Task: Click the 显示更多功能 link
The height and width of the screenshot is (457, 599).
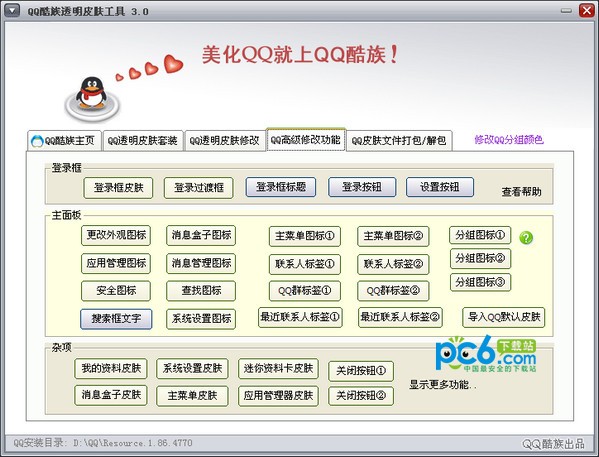Action: coord(442,384)
